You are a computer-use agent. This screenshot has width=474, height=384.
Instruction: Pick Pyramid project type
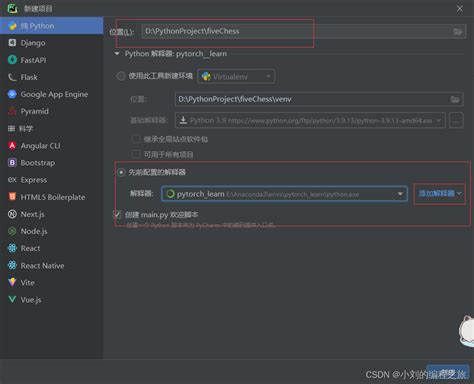[52, 111]
